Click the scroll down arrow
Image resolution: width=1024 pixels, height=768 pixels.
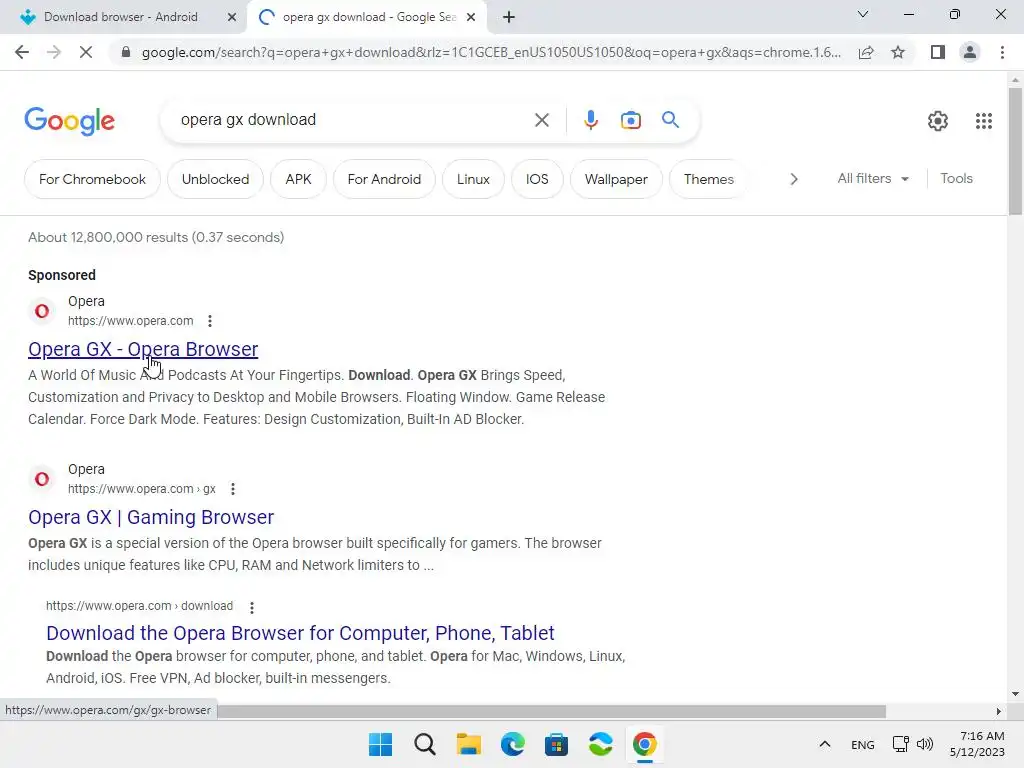pyautogui.click(x=1015, y=694)
